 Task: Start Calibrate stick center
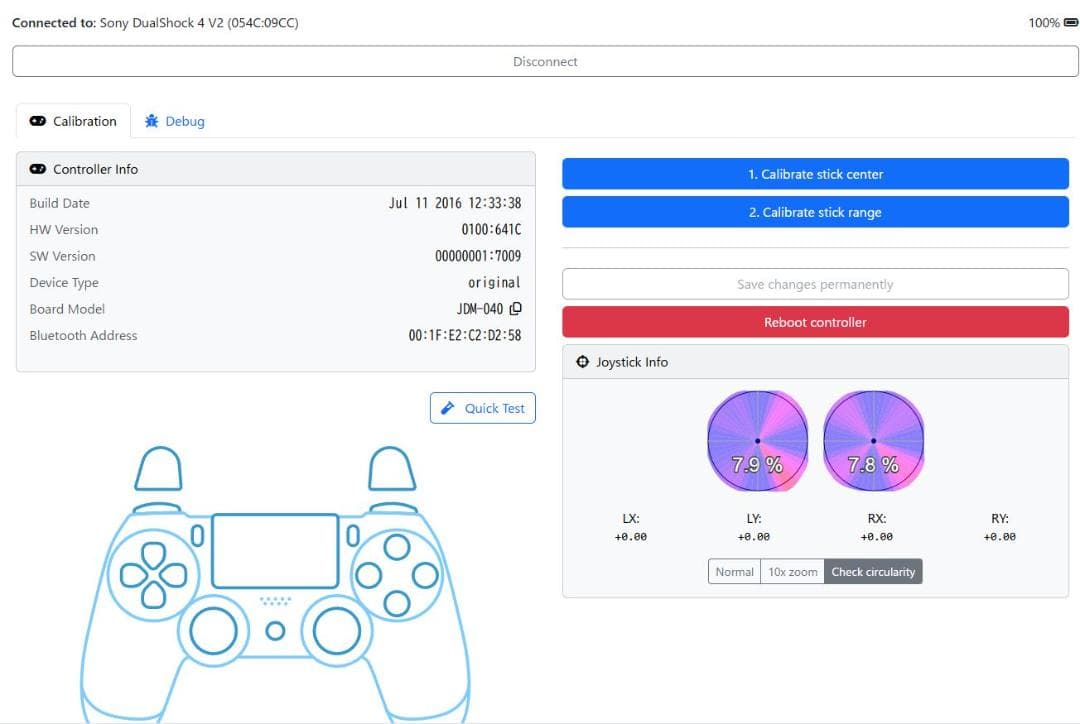pyautogui.click(x=816, y=174)
